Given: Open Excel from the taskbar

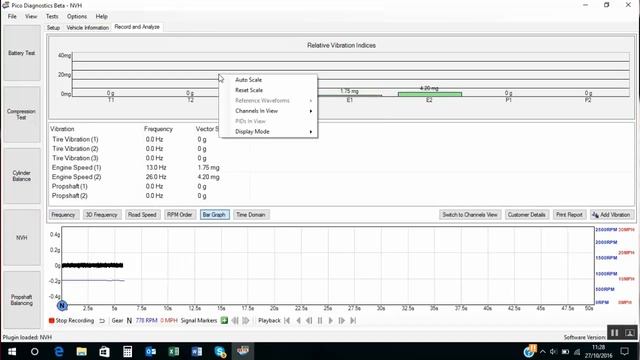Looking at the screenshot, I should [173, 351].
